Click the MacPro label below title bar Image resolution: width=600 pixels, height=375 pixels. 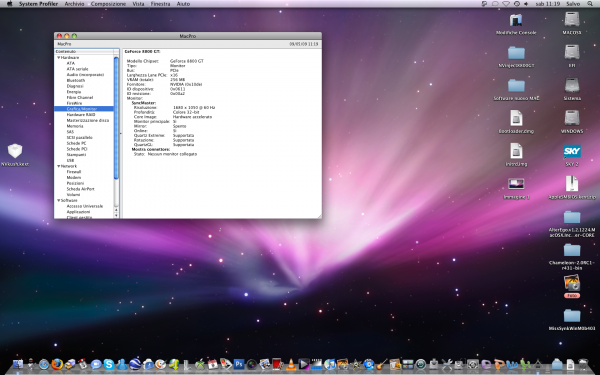[64, 44]
